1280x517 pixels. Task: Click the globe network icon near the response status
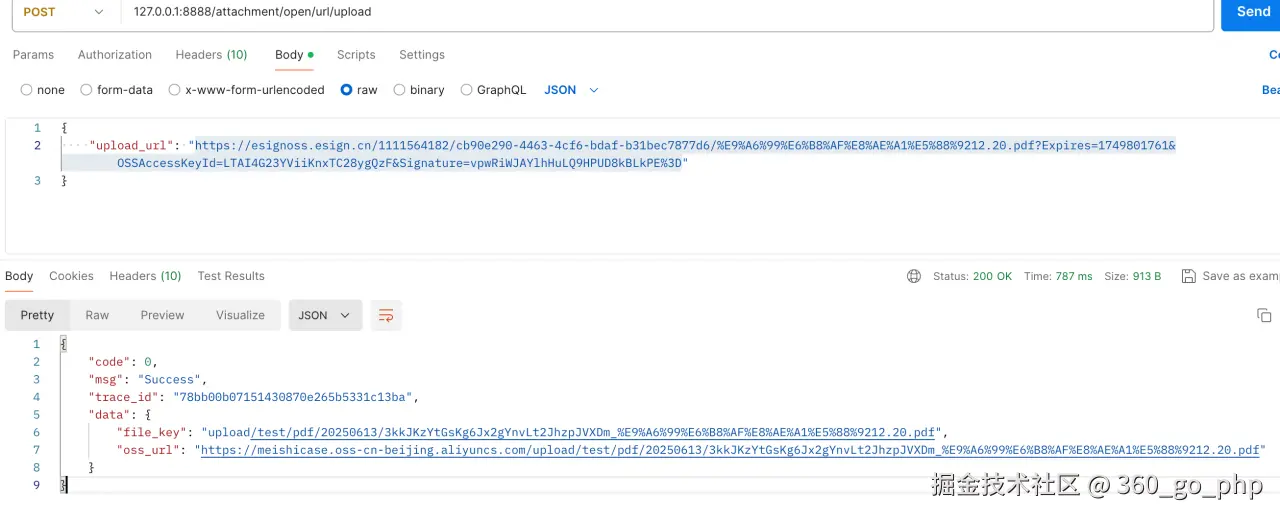913,276
